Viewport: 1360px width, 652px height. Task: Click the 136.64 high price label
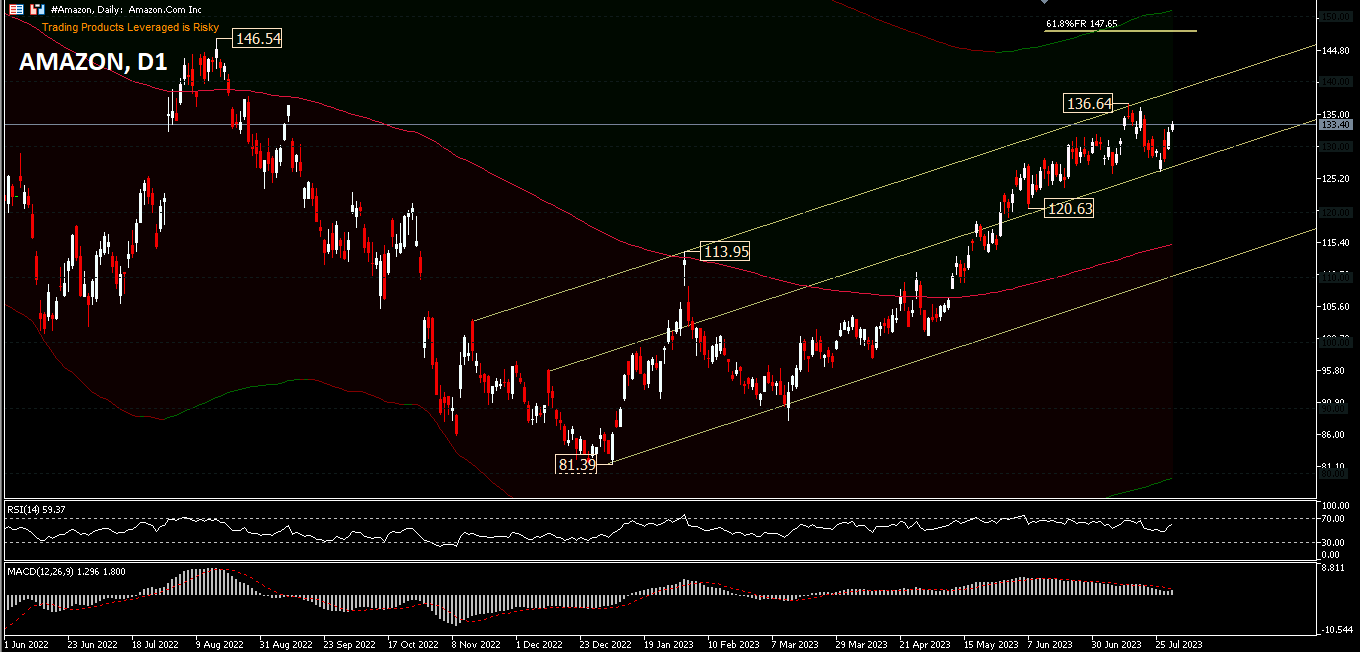(1089, 103)
